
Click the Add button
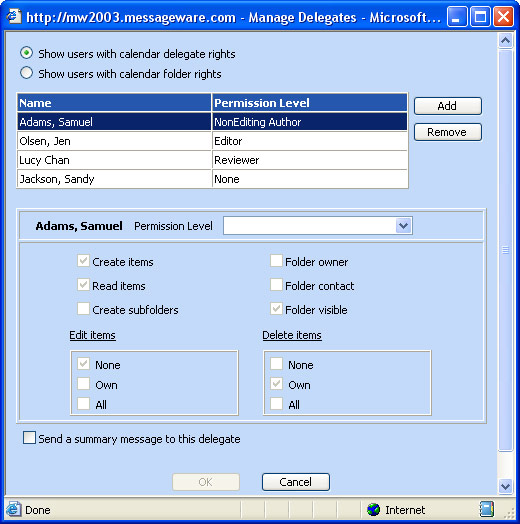click(x=447, y=106)
